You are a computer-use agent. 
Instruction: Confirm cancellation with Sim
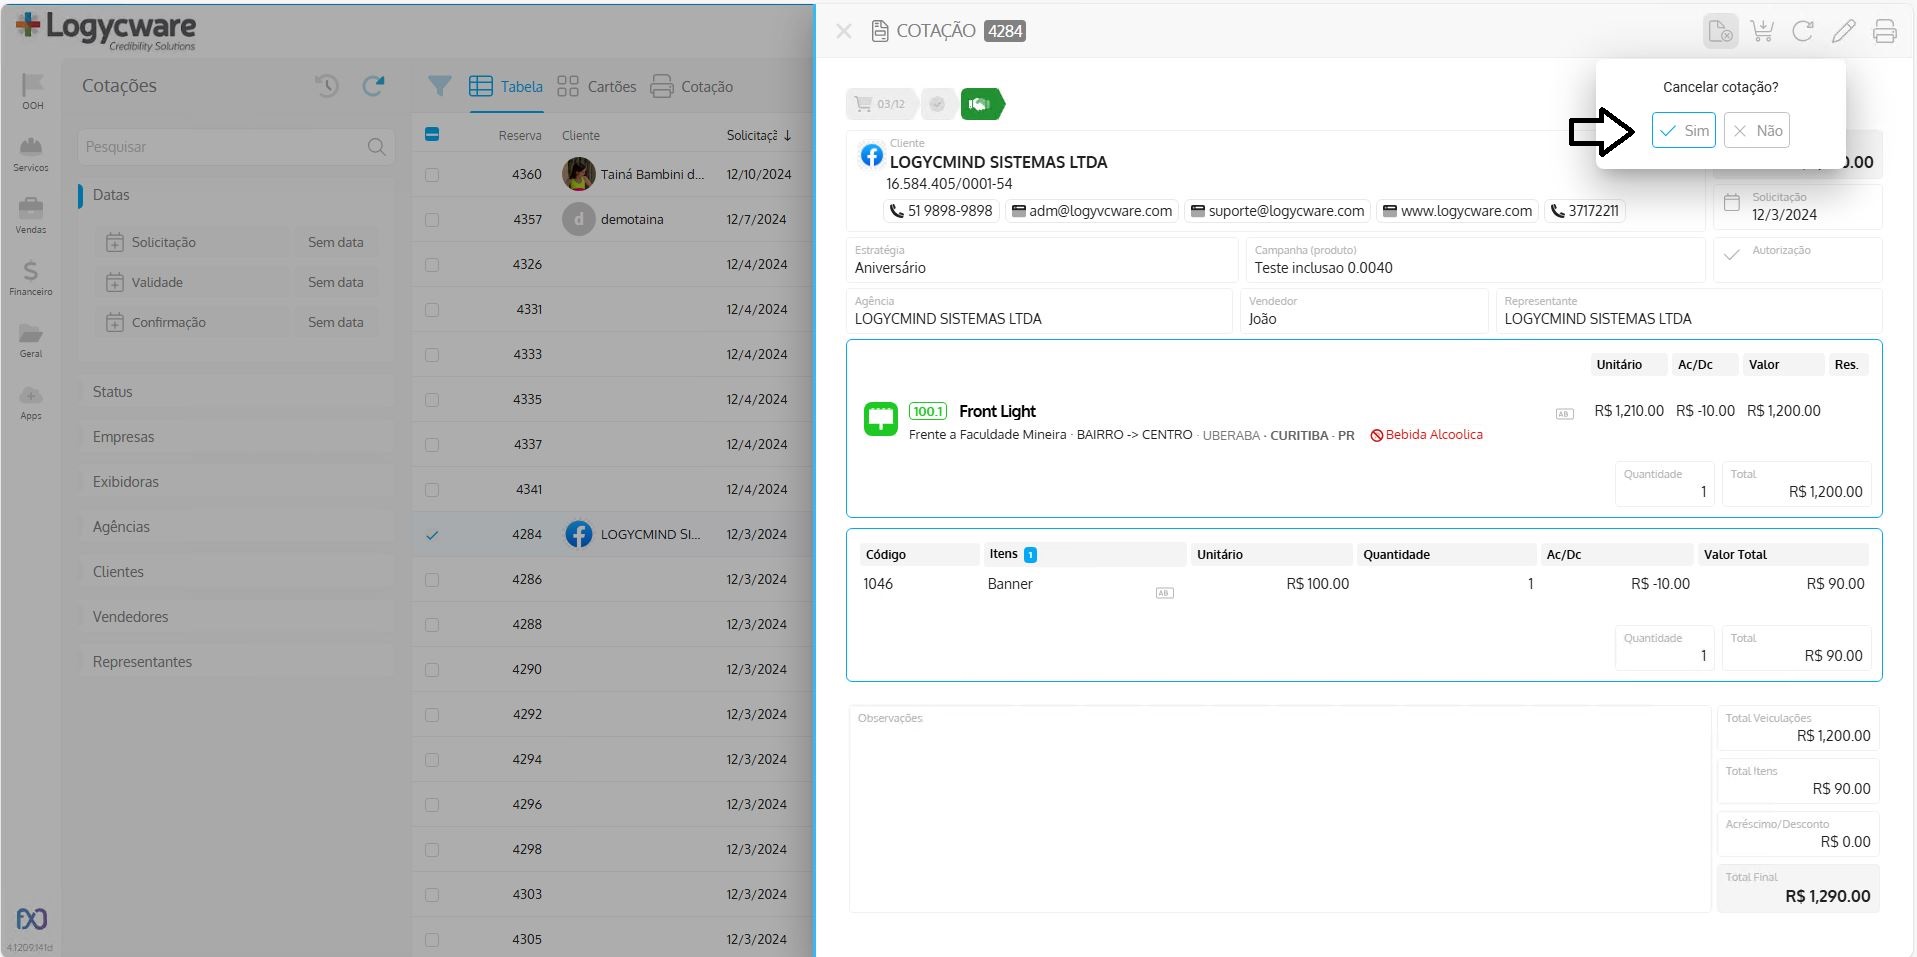[x=1684, y=130]
